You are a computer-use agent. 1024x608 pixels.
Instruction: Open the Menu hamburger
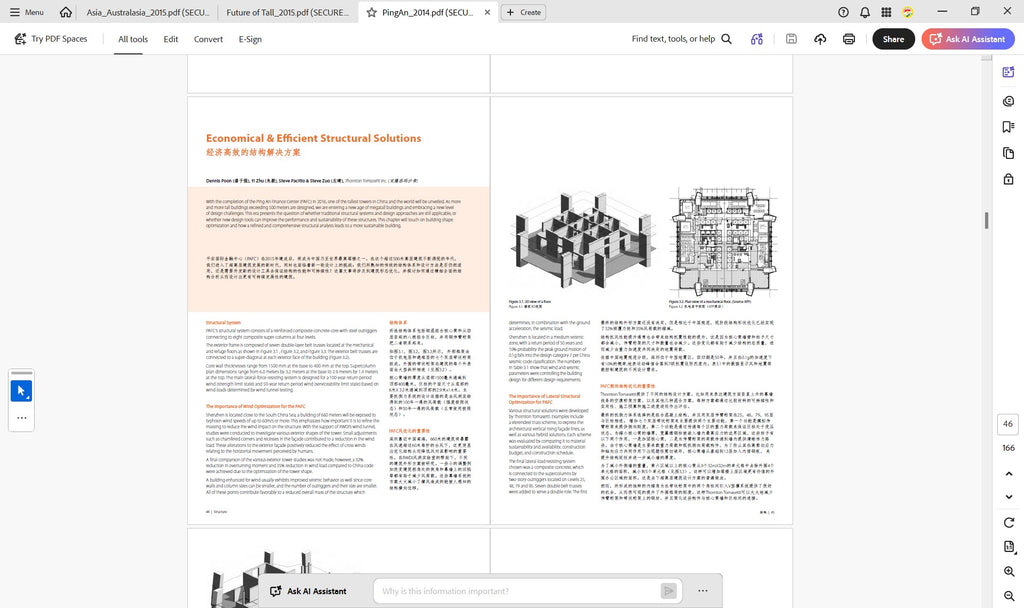(26, 12)
